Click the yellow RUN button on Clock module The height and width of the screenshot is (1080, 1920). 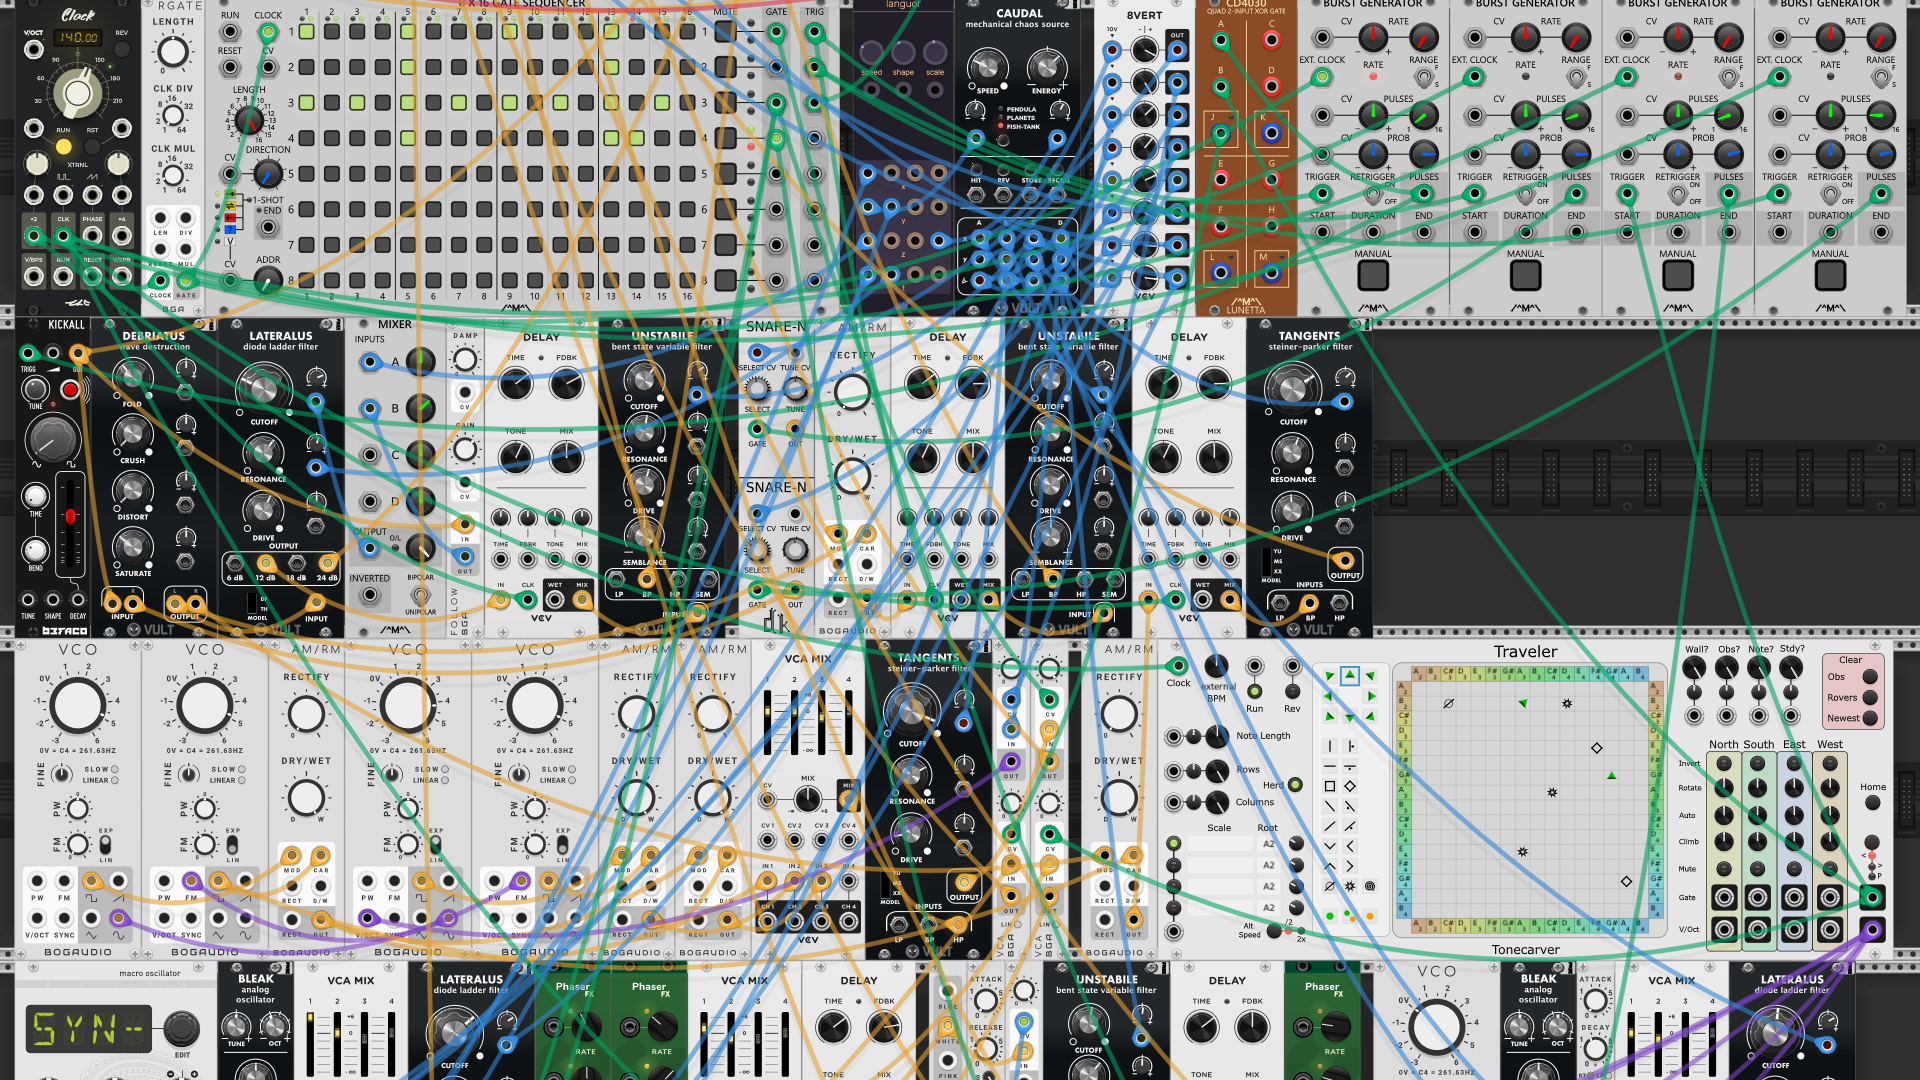click(63, 147)
